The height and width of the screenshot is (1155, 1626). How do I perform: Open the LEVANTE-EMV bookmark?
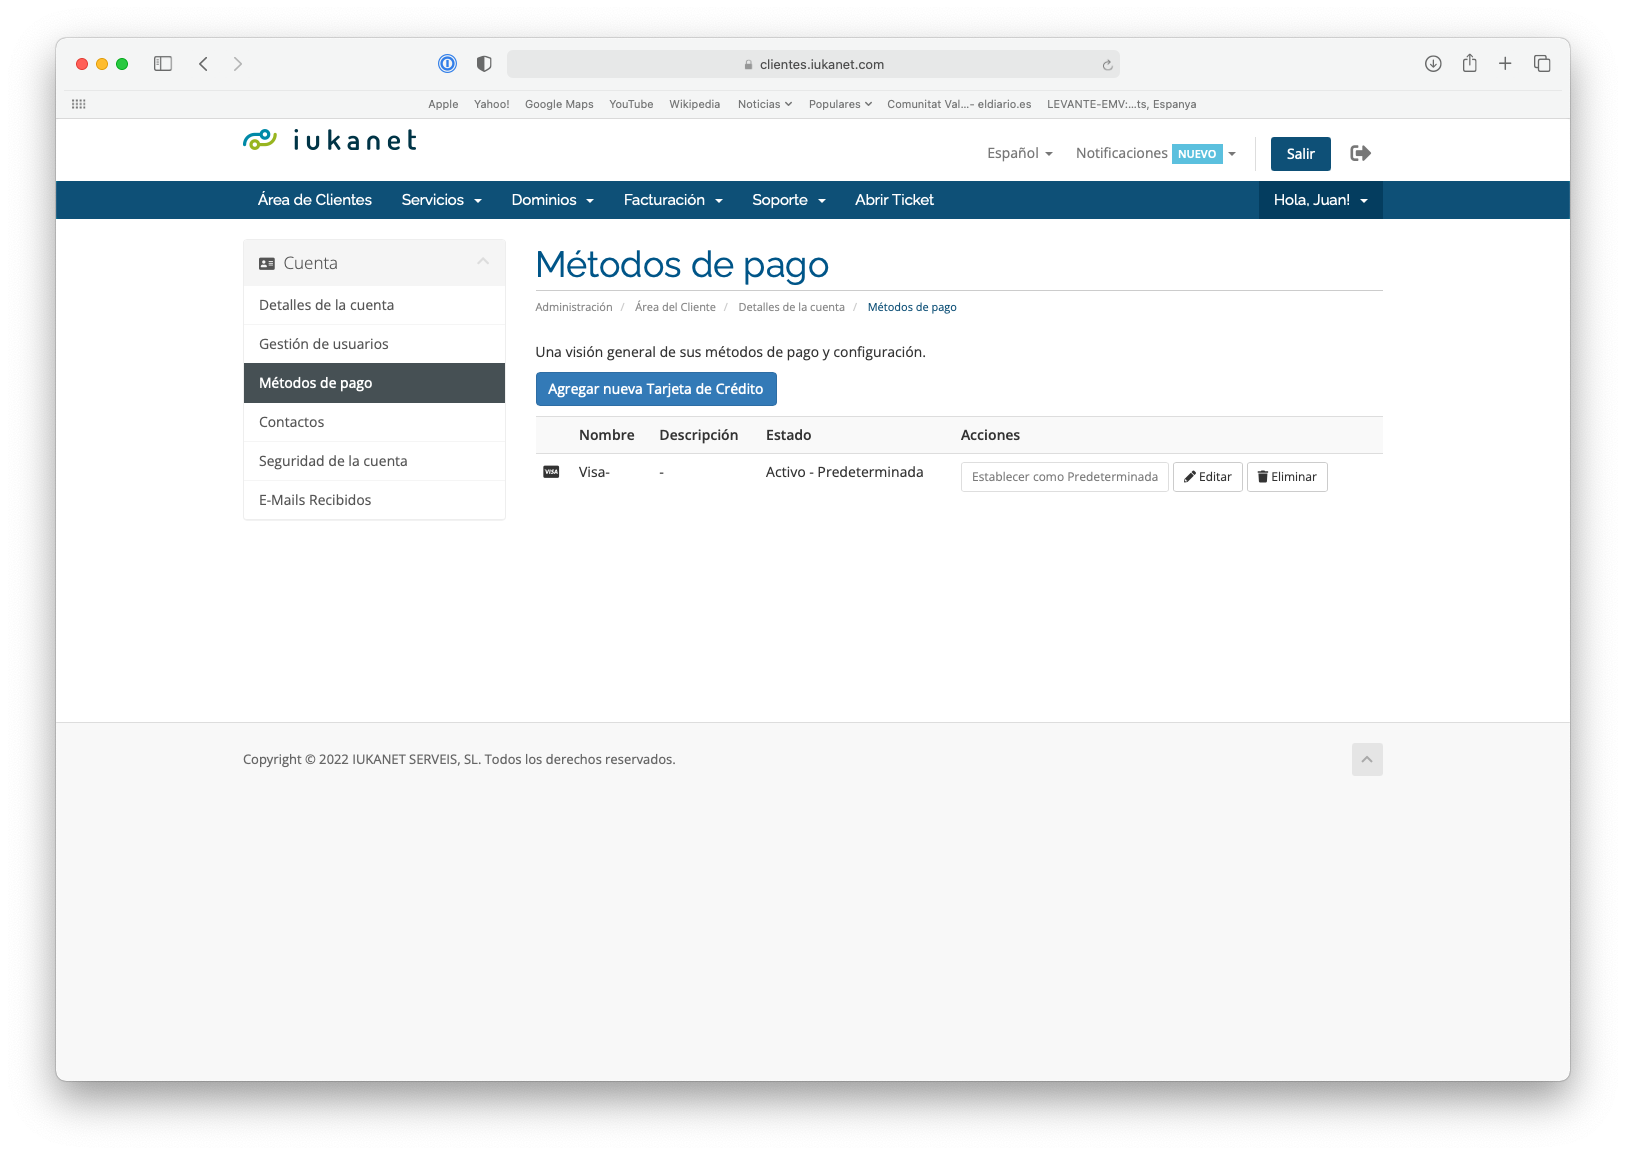click(1121, 104)
